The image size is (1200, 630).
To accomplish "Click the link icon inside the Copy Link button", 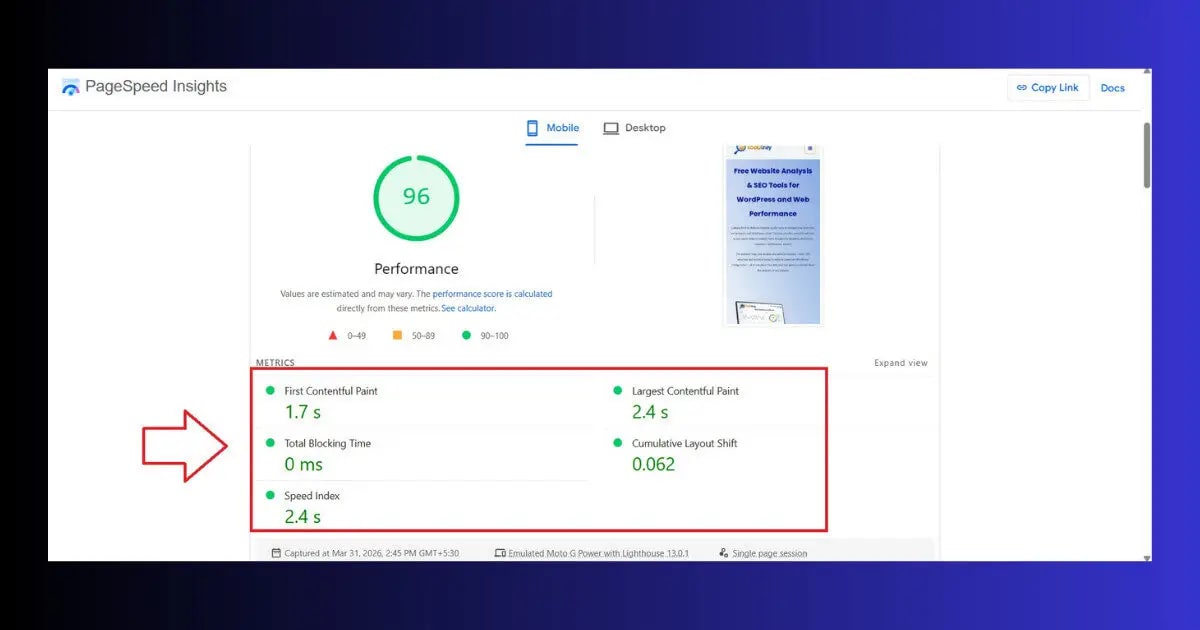I will pyautogui.click(x=1023, y=88).
